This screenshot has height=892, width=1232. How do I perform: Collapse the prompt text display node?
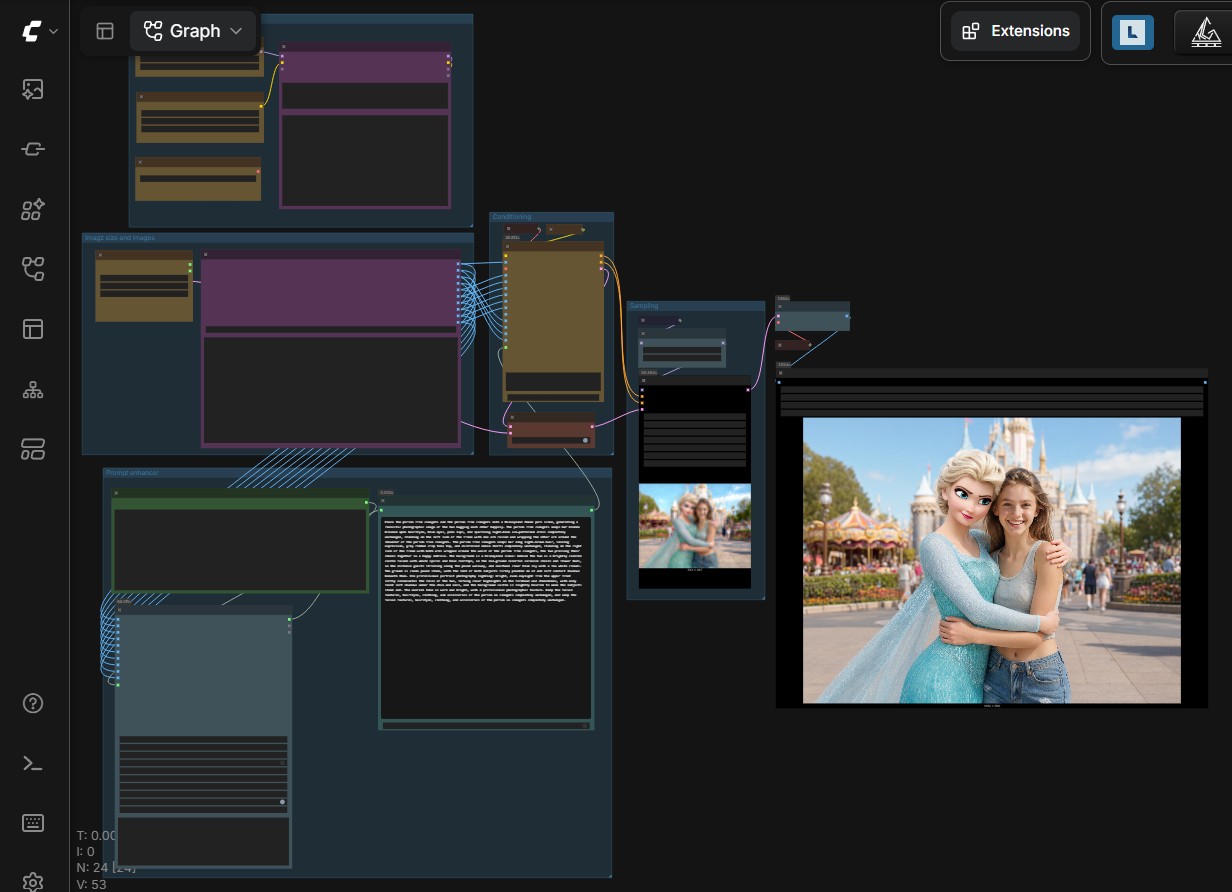[383, 500]
